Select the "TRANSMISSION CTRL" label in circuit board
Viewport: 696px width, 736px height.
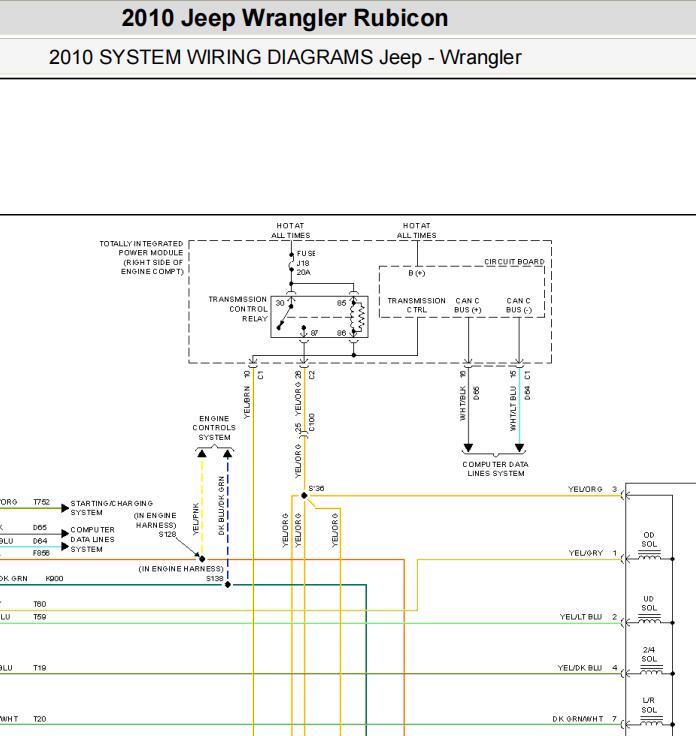(x=416, y=305)
